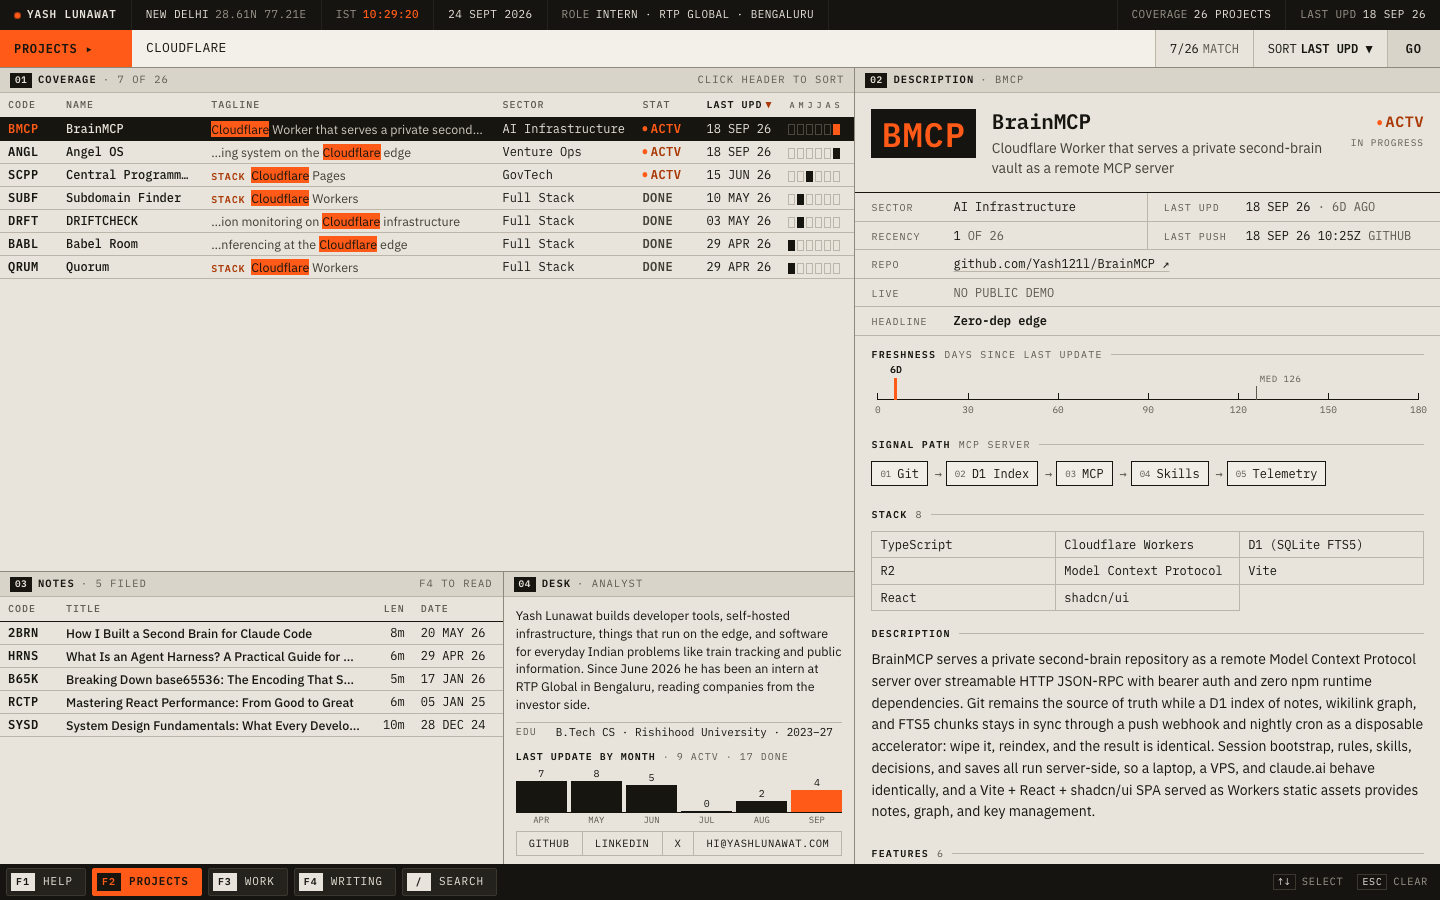Select the Quorum project row
1440x900 pixels.
(x=427, y=267)
